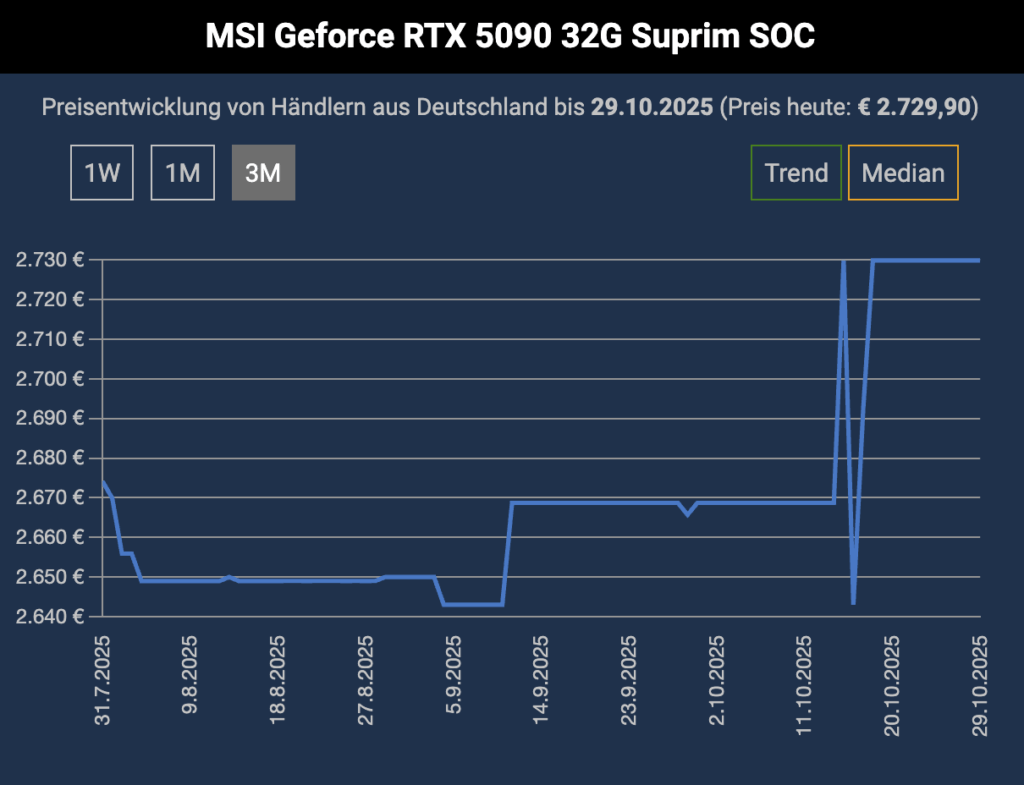Click the 2.700 € y-axis label
This screenshot has width=1024, height=785.
click(x=50, y=379)
